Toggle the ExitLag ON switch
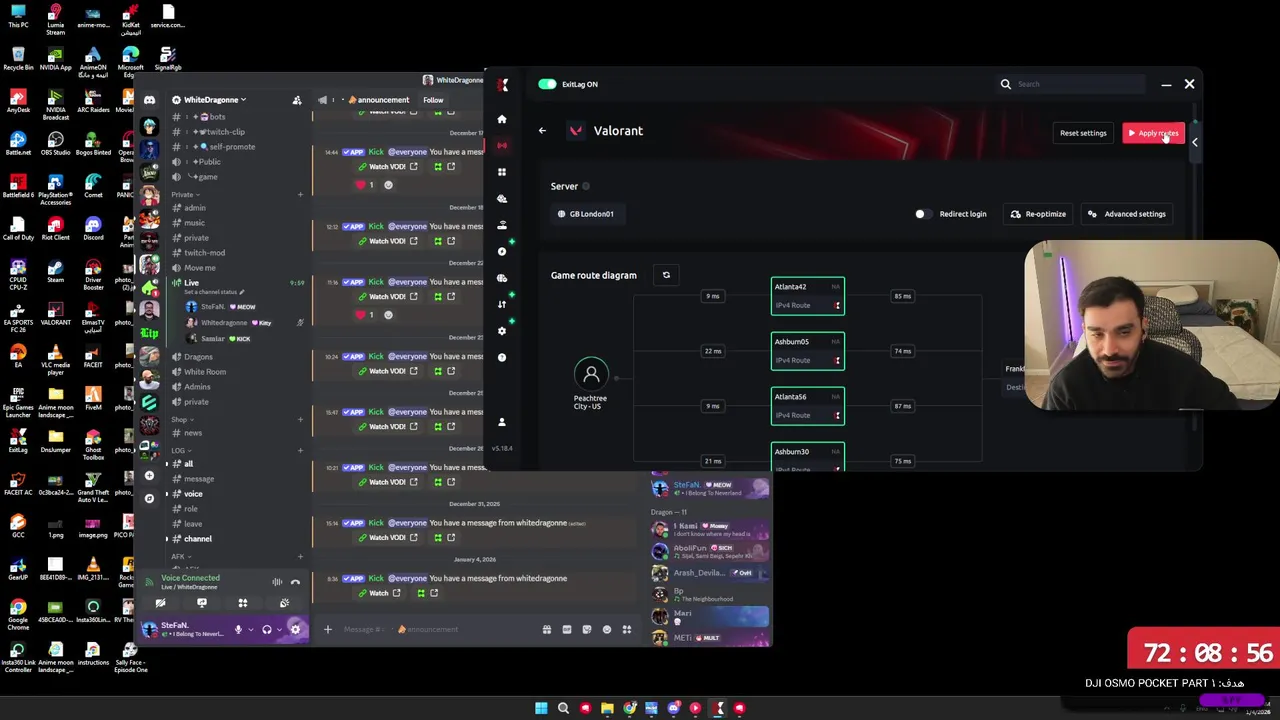The height and width of the screenshot is (720, 1280). click(547, 84)
